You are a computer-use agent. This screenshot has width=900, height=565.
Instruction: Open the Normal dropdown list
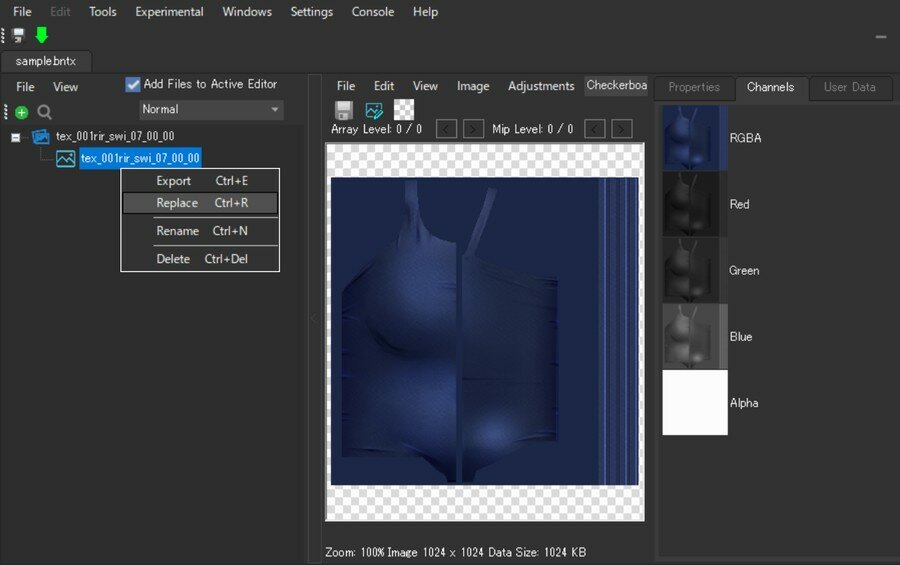pos(211,109)
